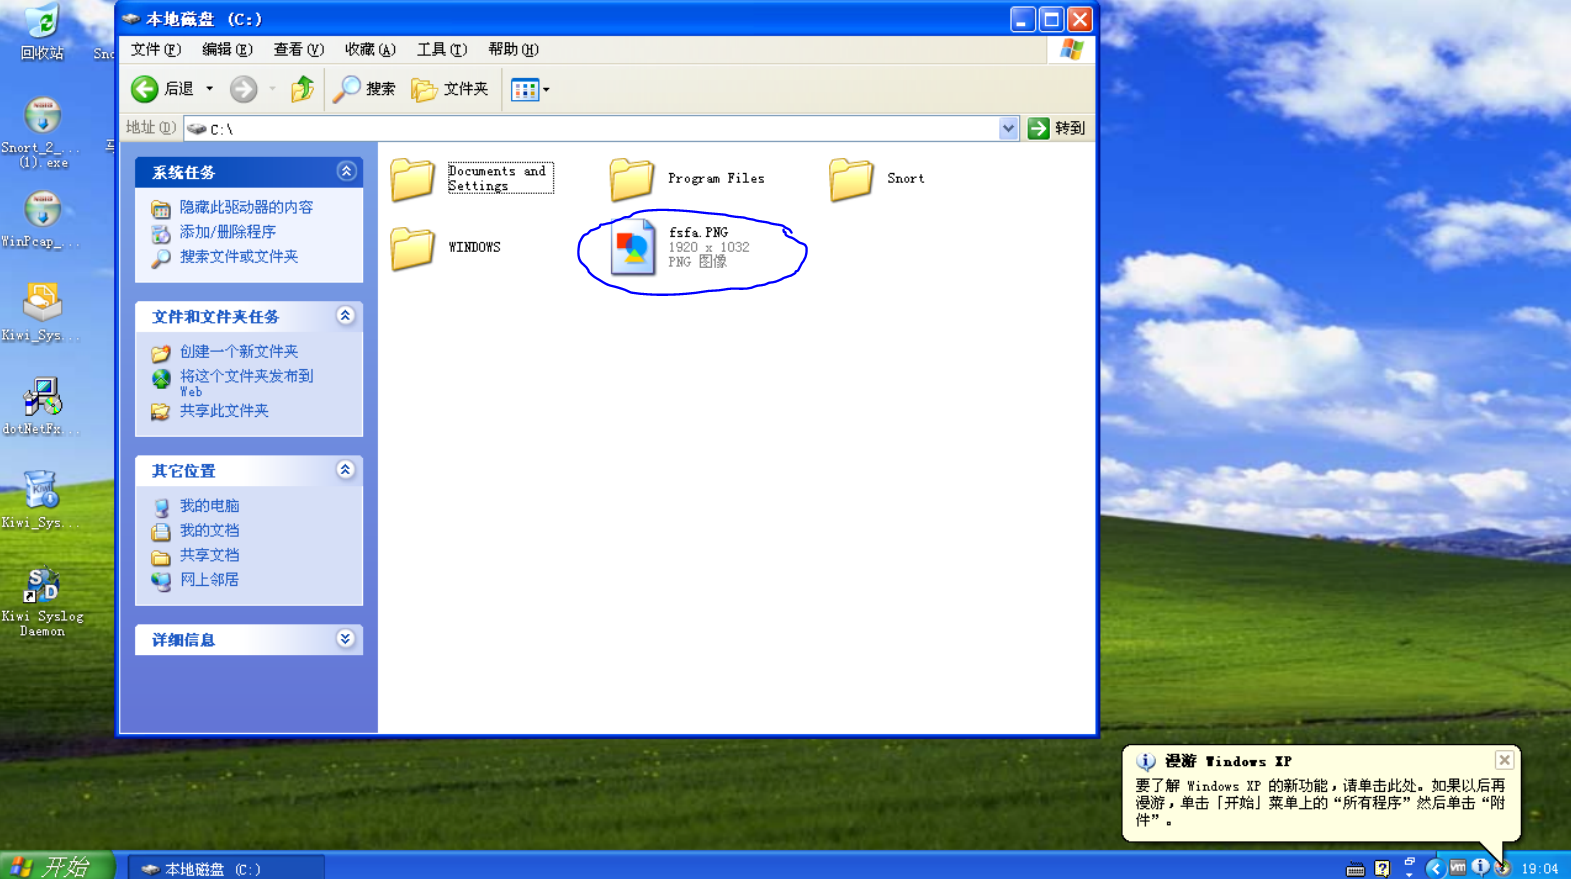Go to 共享文档 in other places

click(209, 555)
